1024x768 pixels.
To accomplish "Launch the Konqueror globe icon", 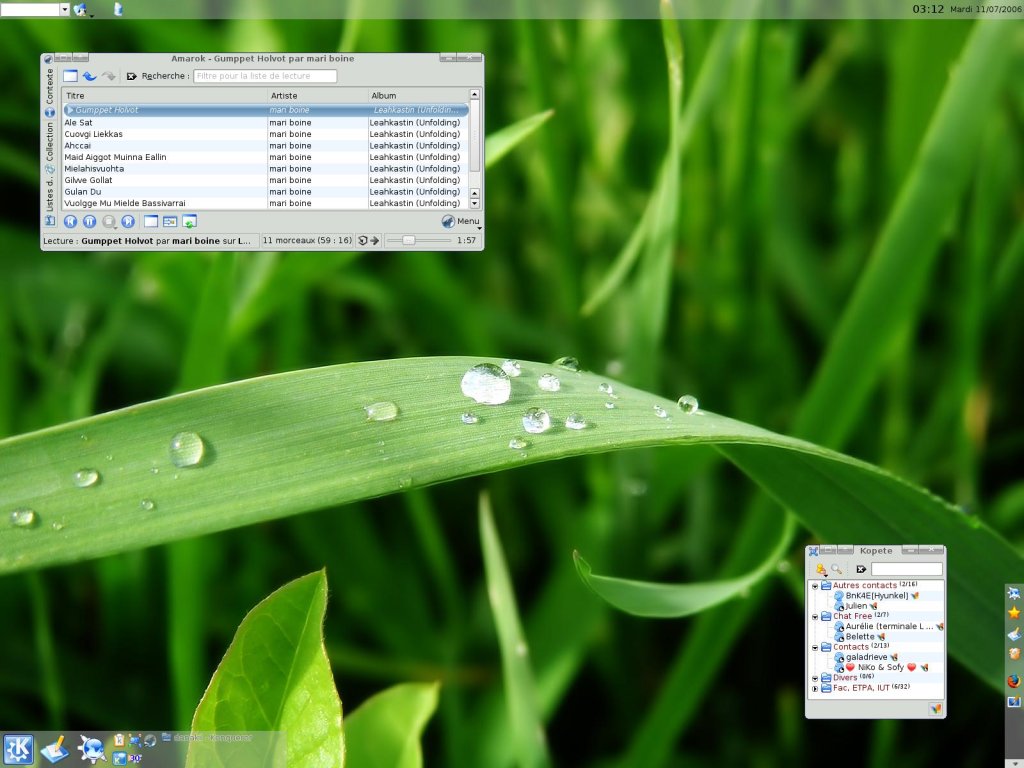I will (x=91, y=749).
